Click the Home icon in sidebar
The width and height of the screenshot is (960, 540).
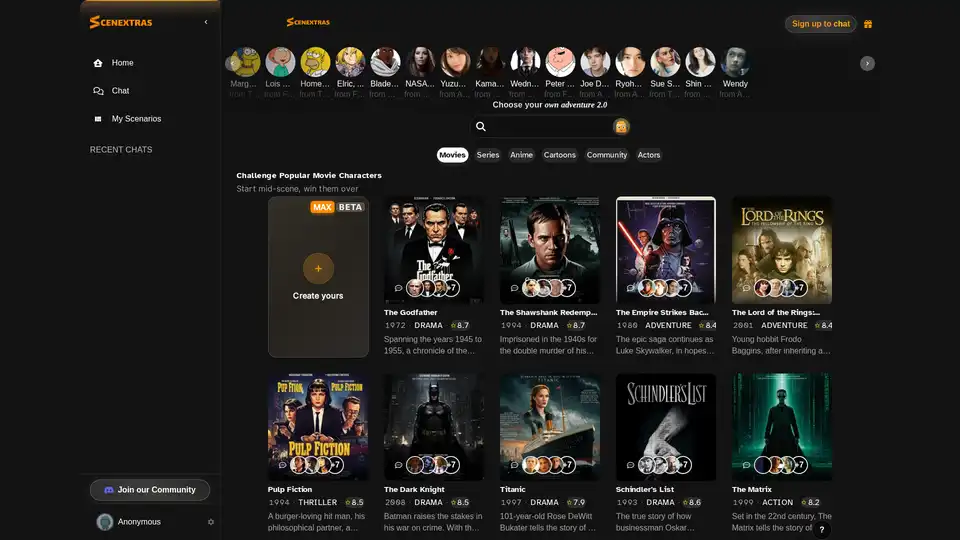pyautogui.click(x=98, y=63)
